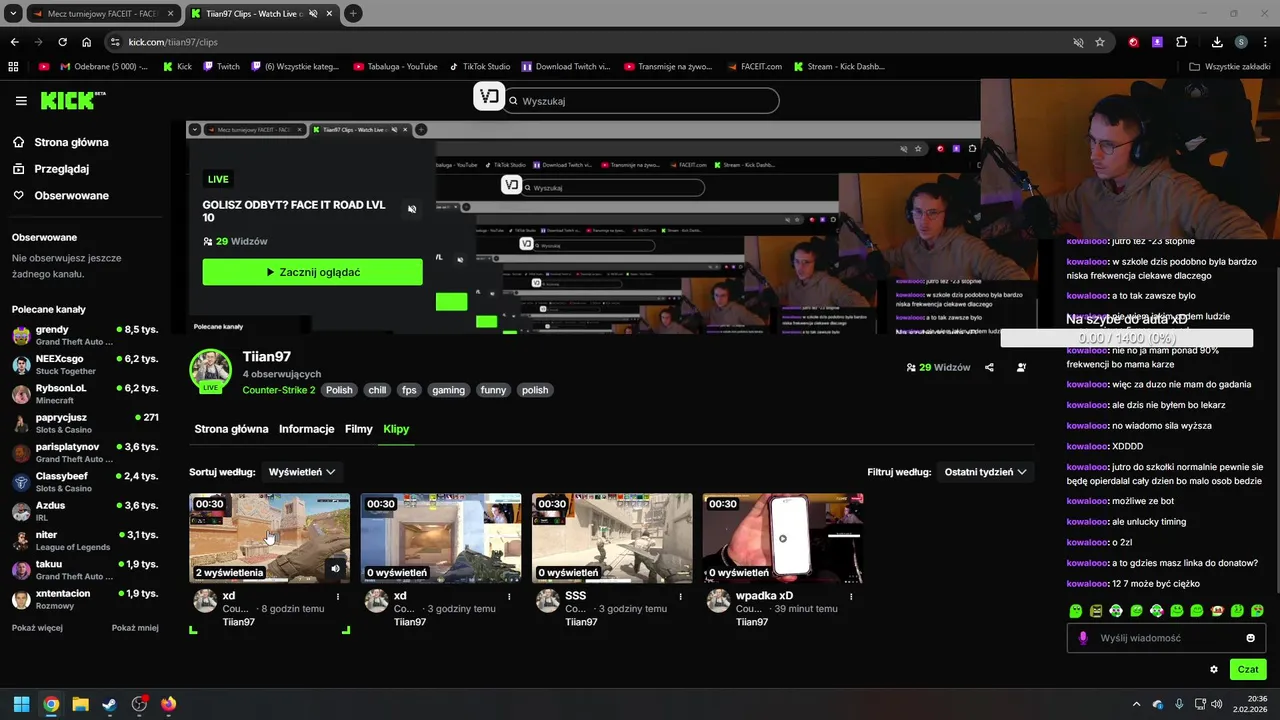
Task: Click the purple download extension icon
Action: 1157,42
